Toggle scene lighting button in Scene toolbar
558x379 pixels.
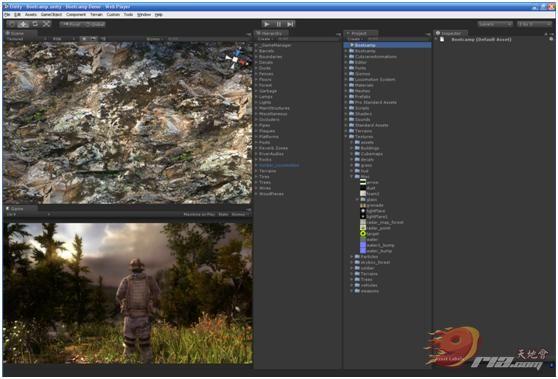tap(85, 39)
